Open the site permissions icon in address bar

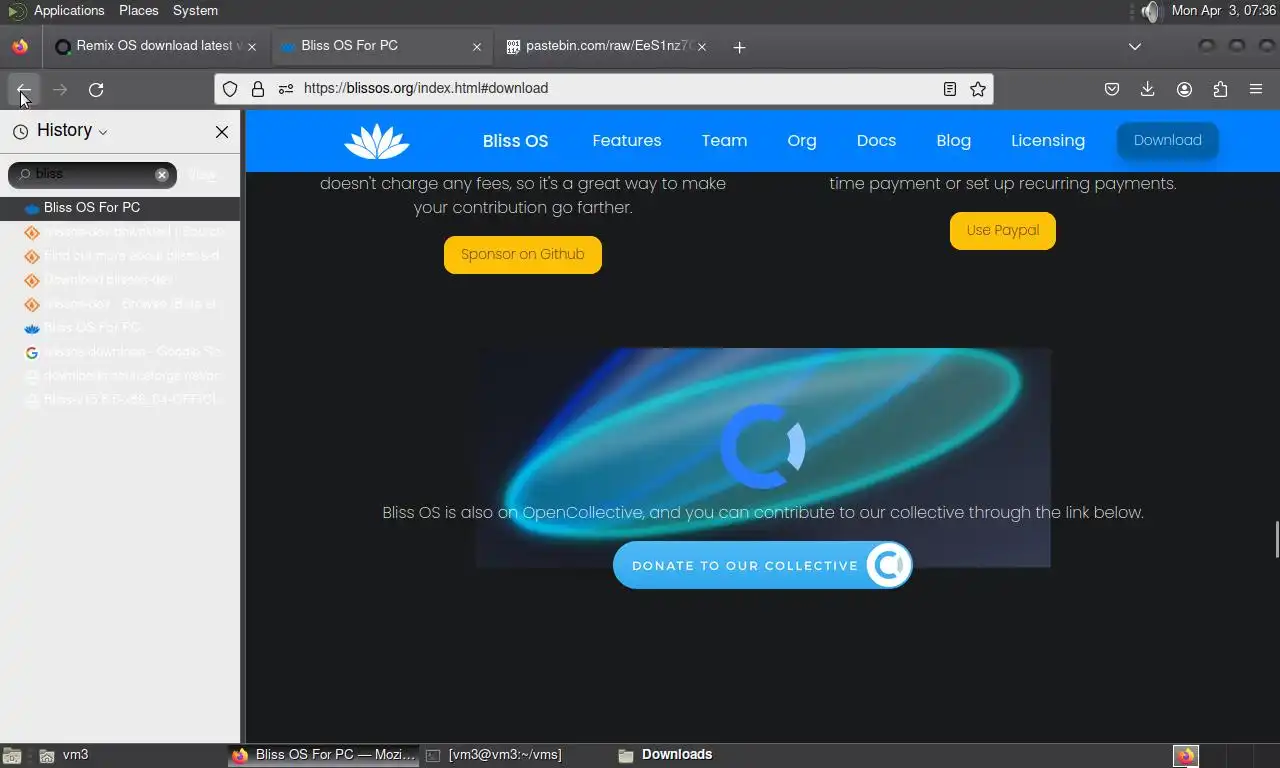tap(286, 89)
